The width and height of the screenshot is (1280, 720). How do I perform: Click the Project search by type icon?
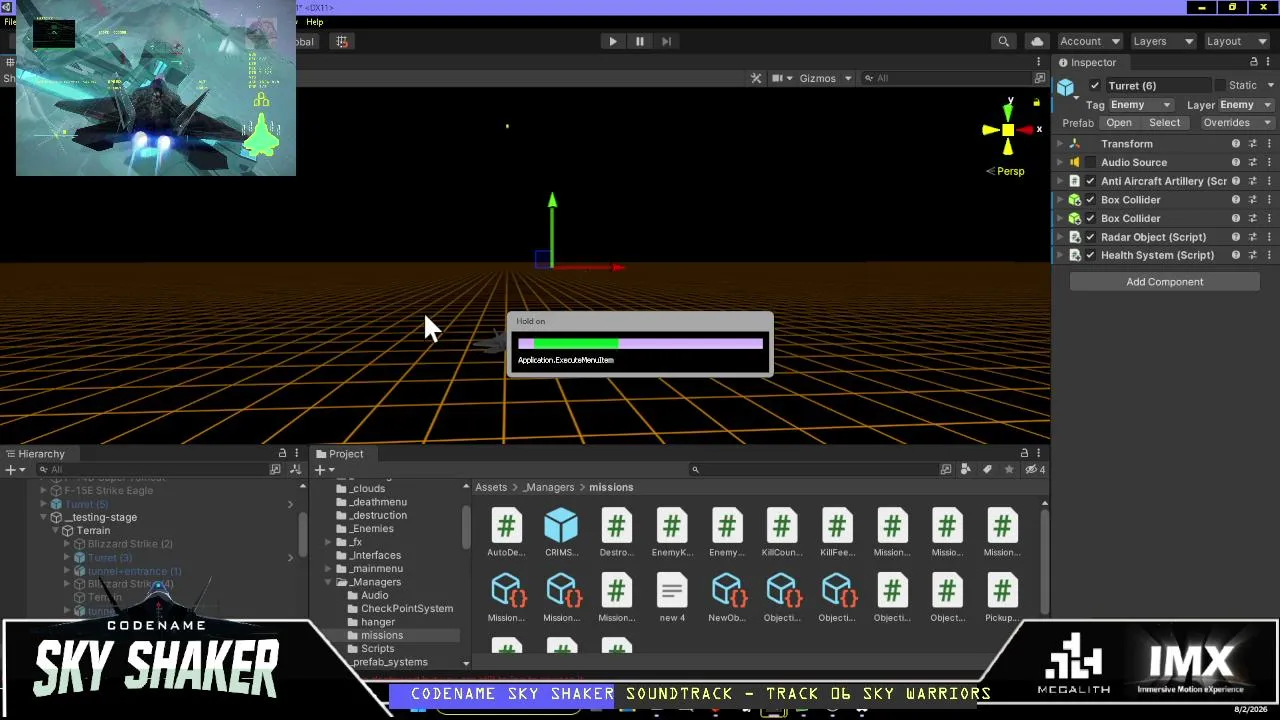pyautogui.click(x=966, y=469)
